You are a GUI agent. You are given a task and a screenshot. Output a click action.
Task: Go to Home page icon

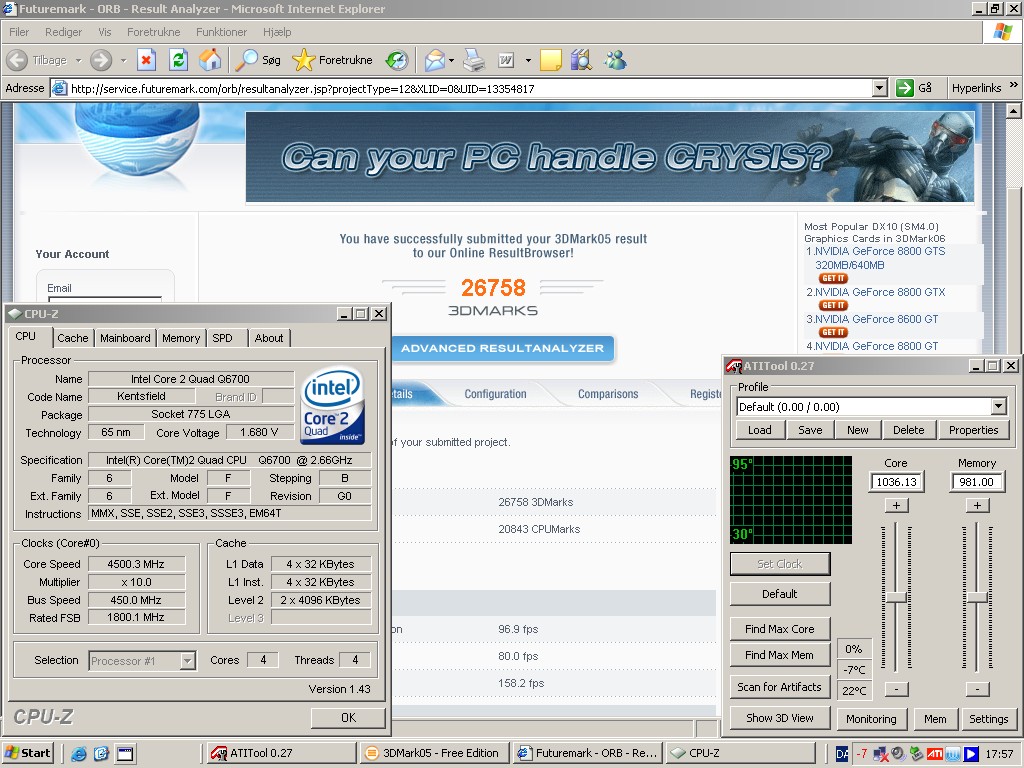click(x=210, y=60)
